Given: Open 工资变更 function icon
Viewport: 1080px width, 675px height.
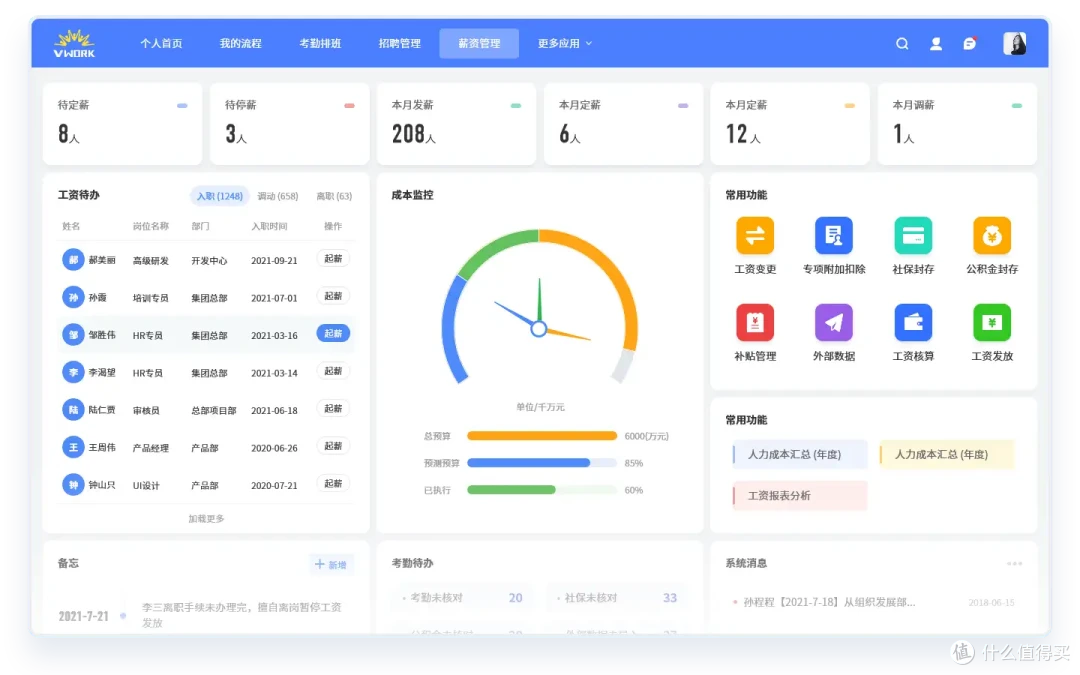Looking at the screenshot, I should pyautogui.click(x=755, y=236).
